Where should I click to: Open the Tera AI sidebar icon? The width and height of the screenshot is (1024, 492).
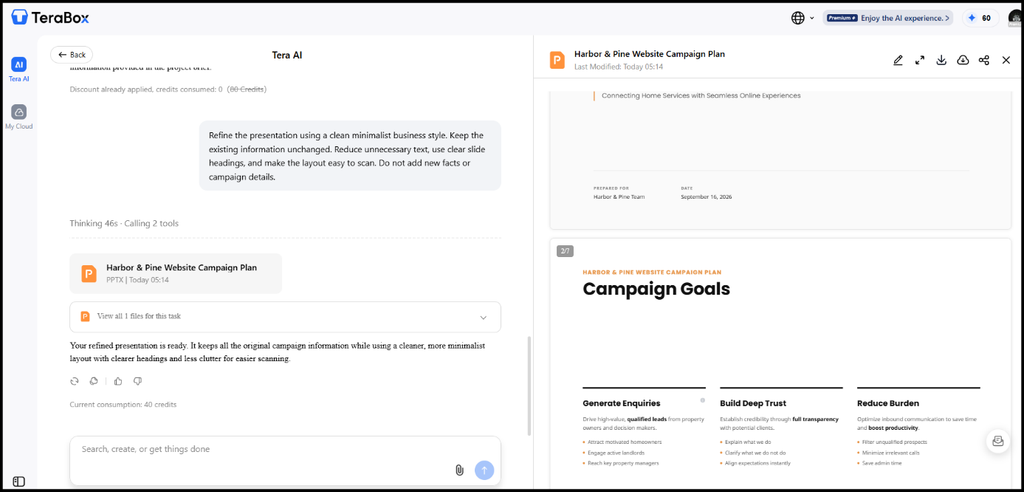19,65
